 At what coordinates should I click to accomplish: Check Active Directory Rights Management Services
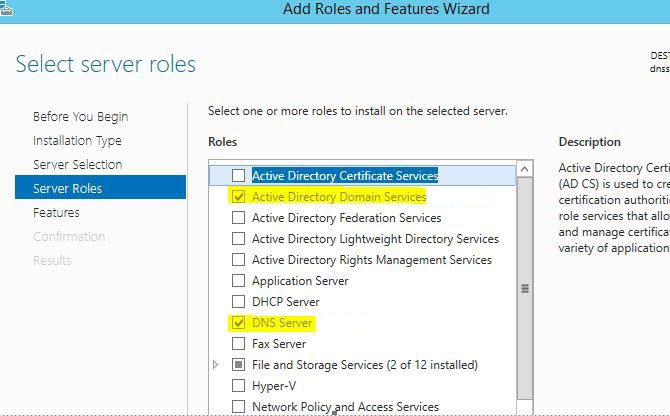tap(238, 260)
